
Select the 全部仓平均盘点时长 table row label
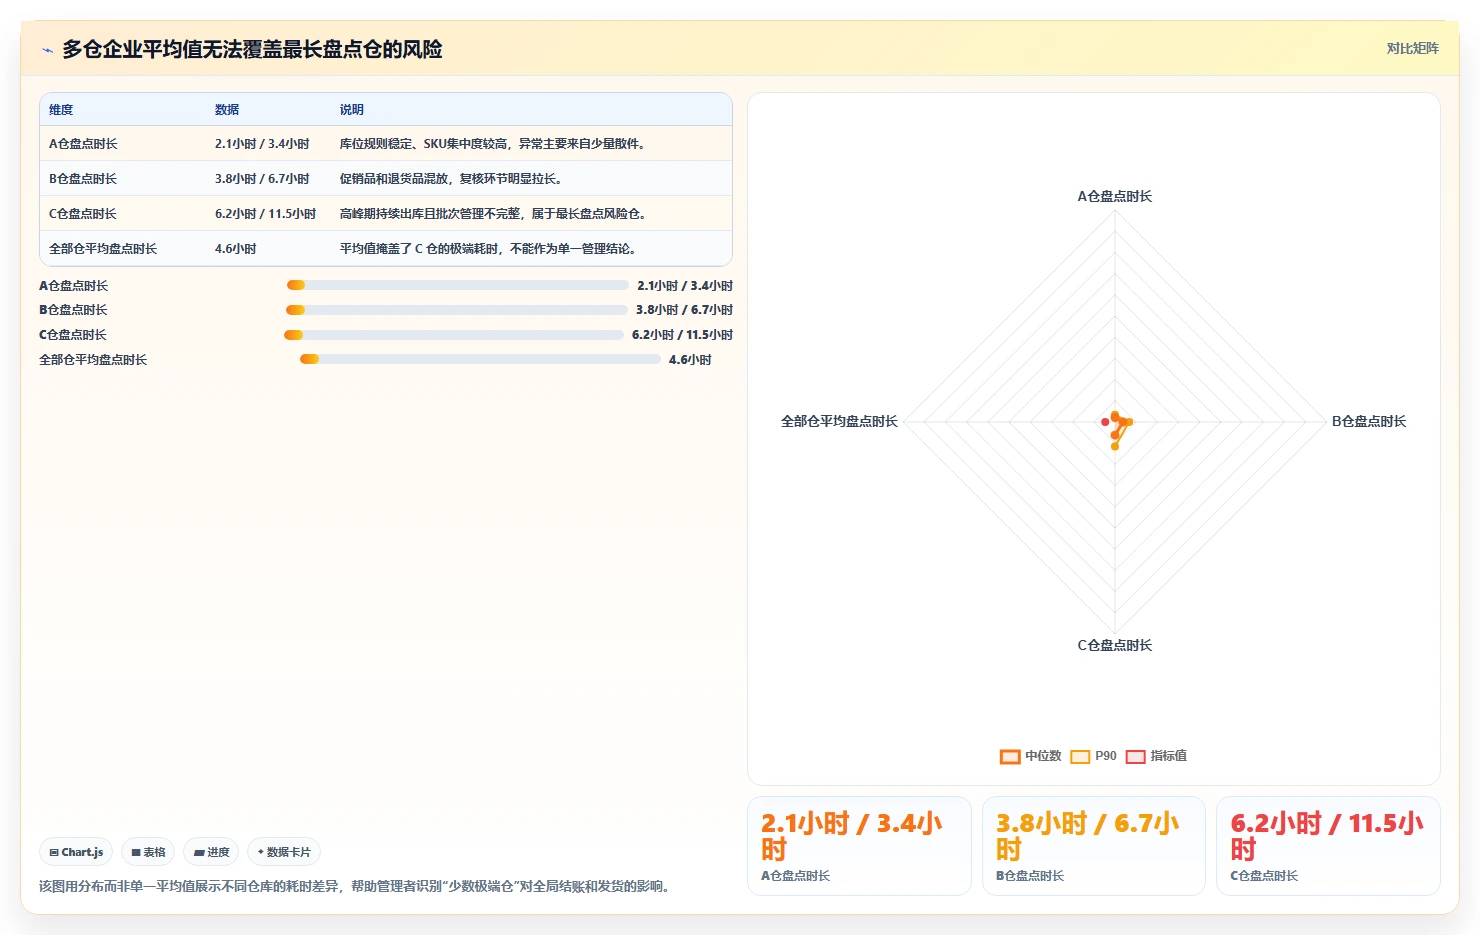(x=103, y=249)
